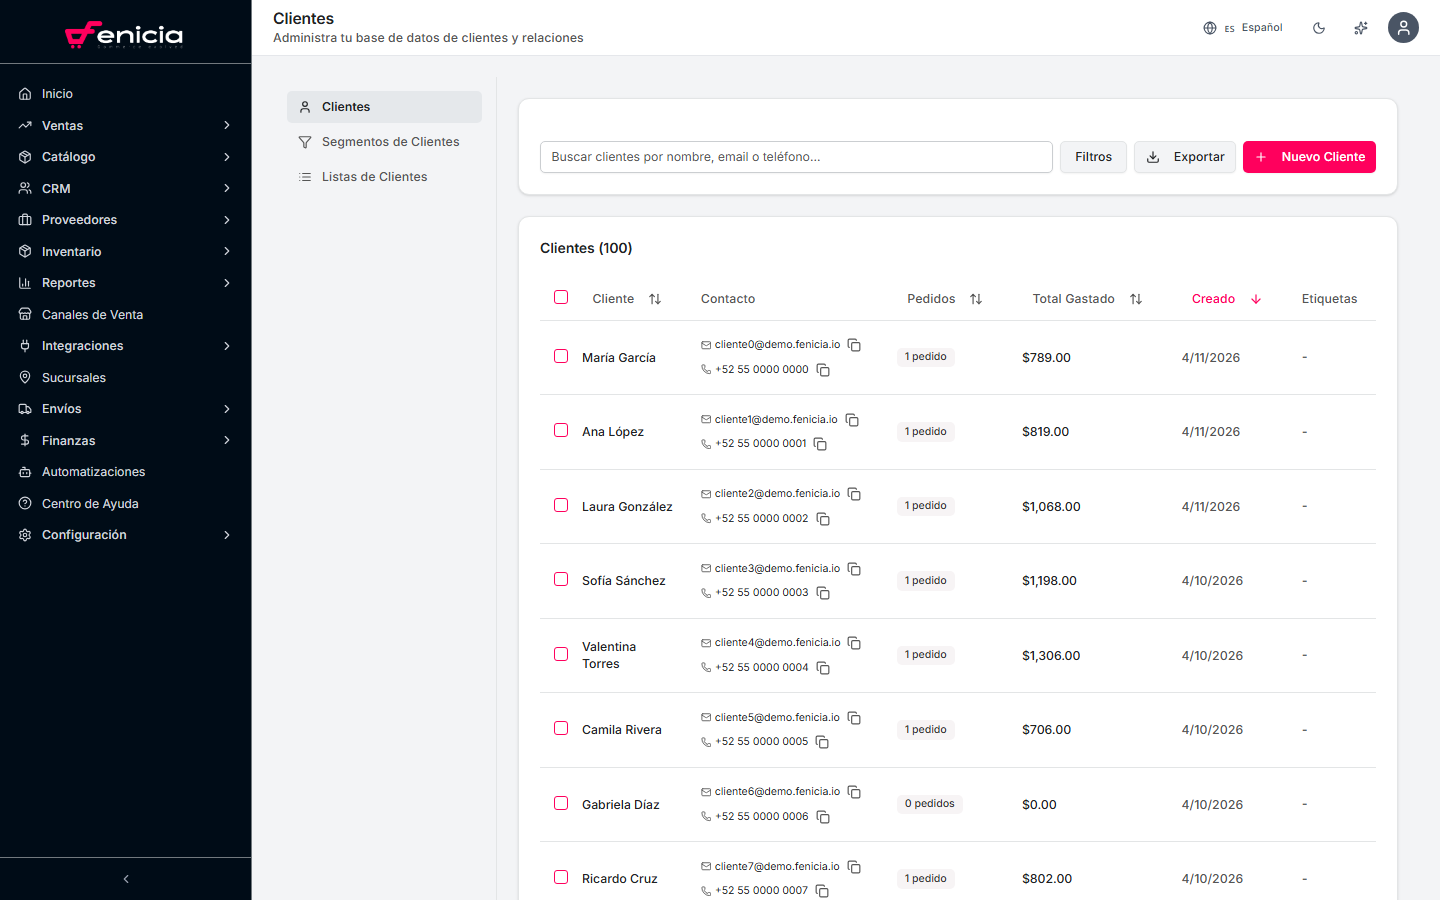Viewport: 1440px width, 900px height.
Task: Open the dark mode moon icon
Action: click(x=1319, y=27)
